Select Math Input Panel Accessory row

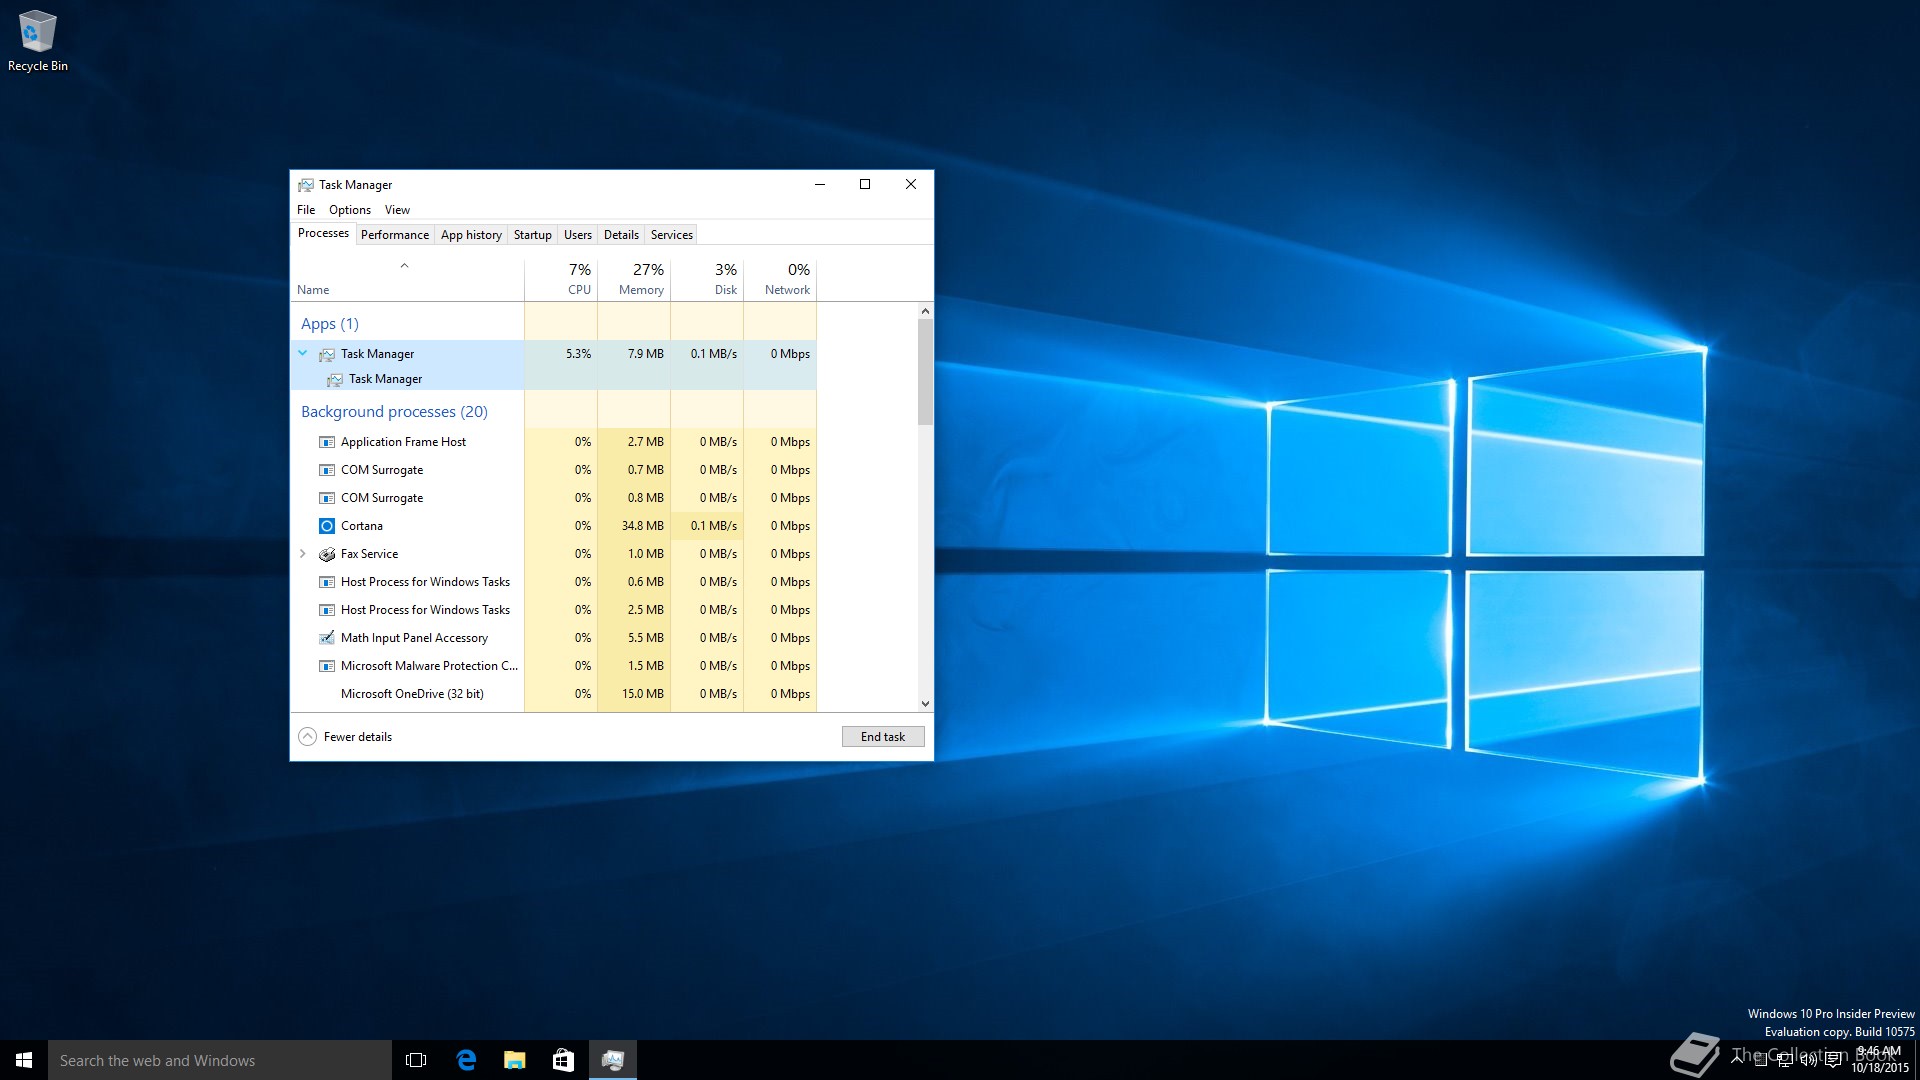coord(554,638)
